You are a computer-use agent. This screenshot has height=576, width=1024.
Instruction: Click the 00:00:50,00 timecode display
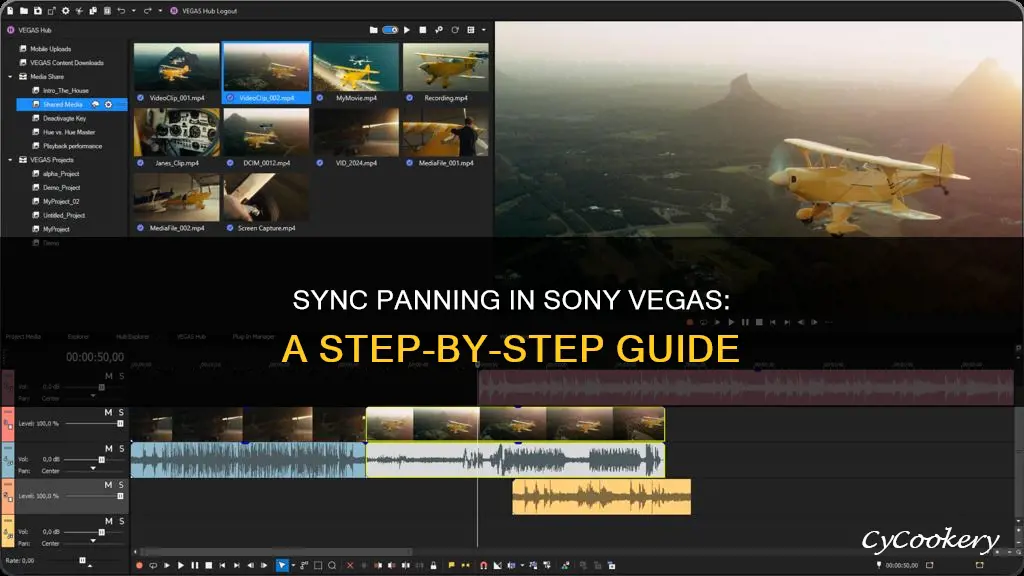(x=95, y=357)
